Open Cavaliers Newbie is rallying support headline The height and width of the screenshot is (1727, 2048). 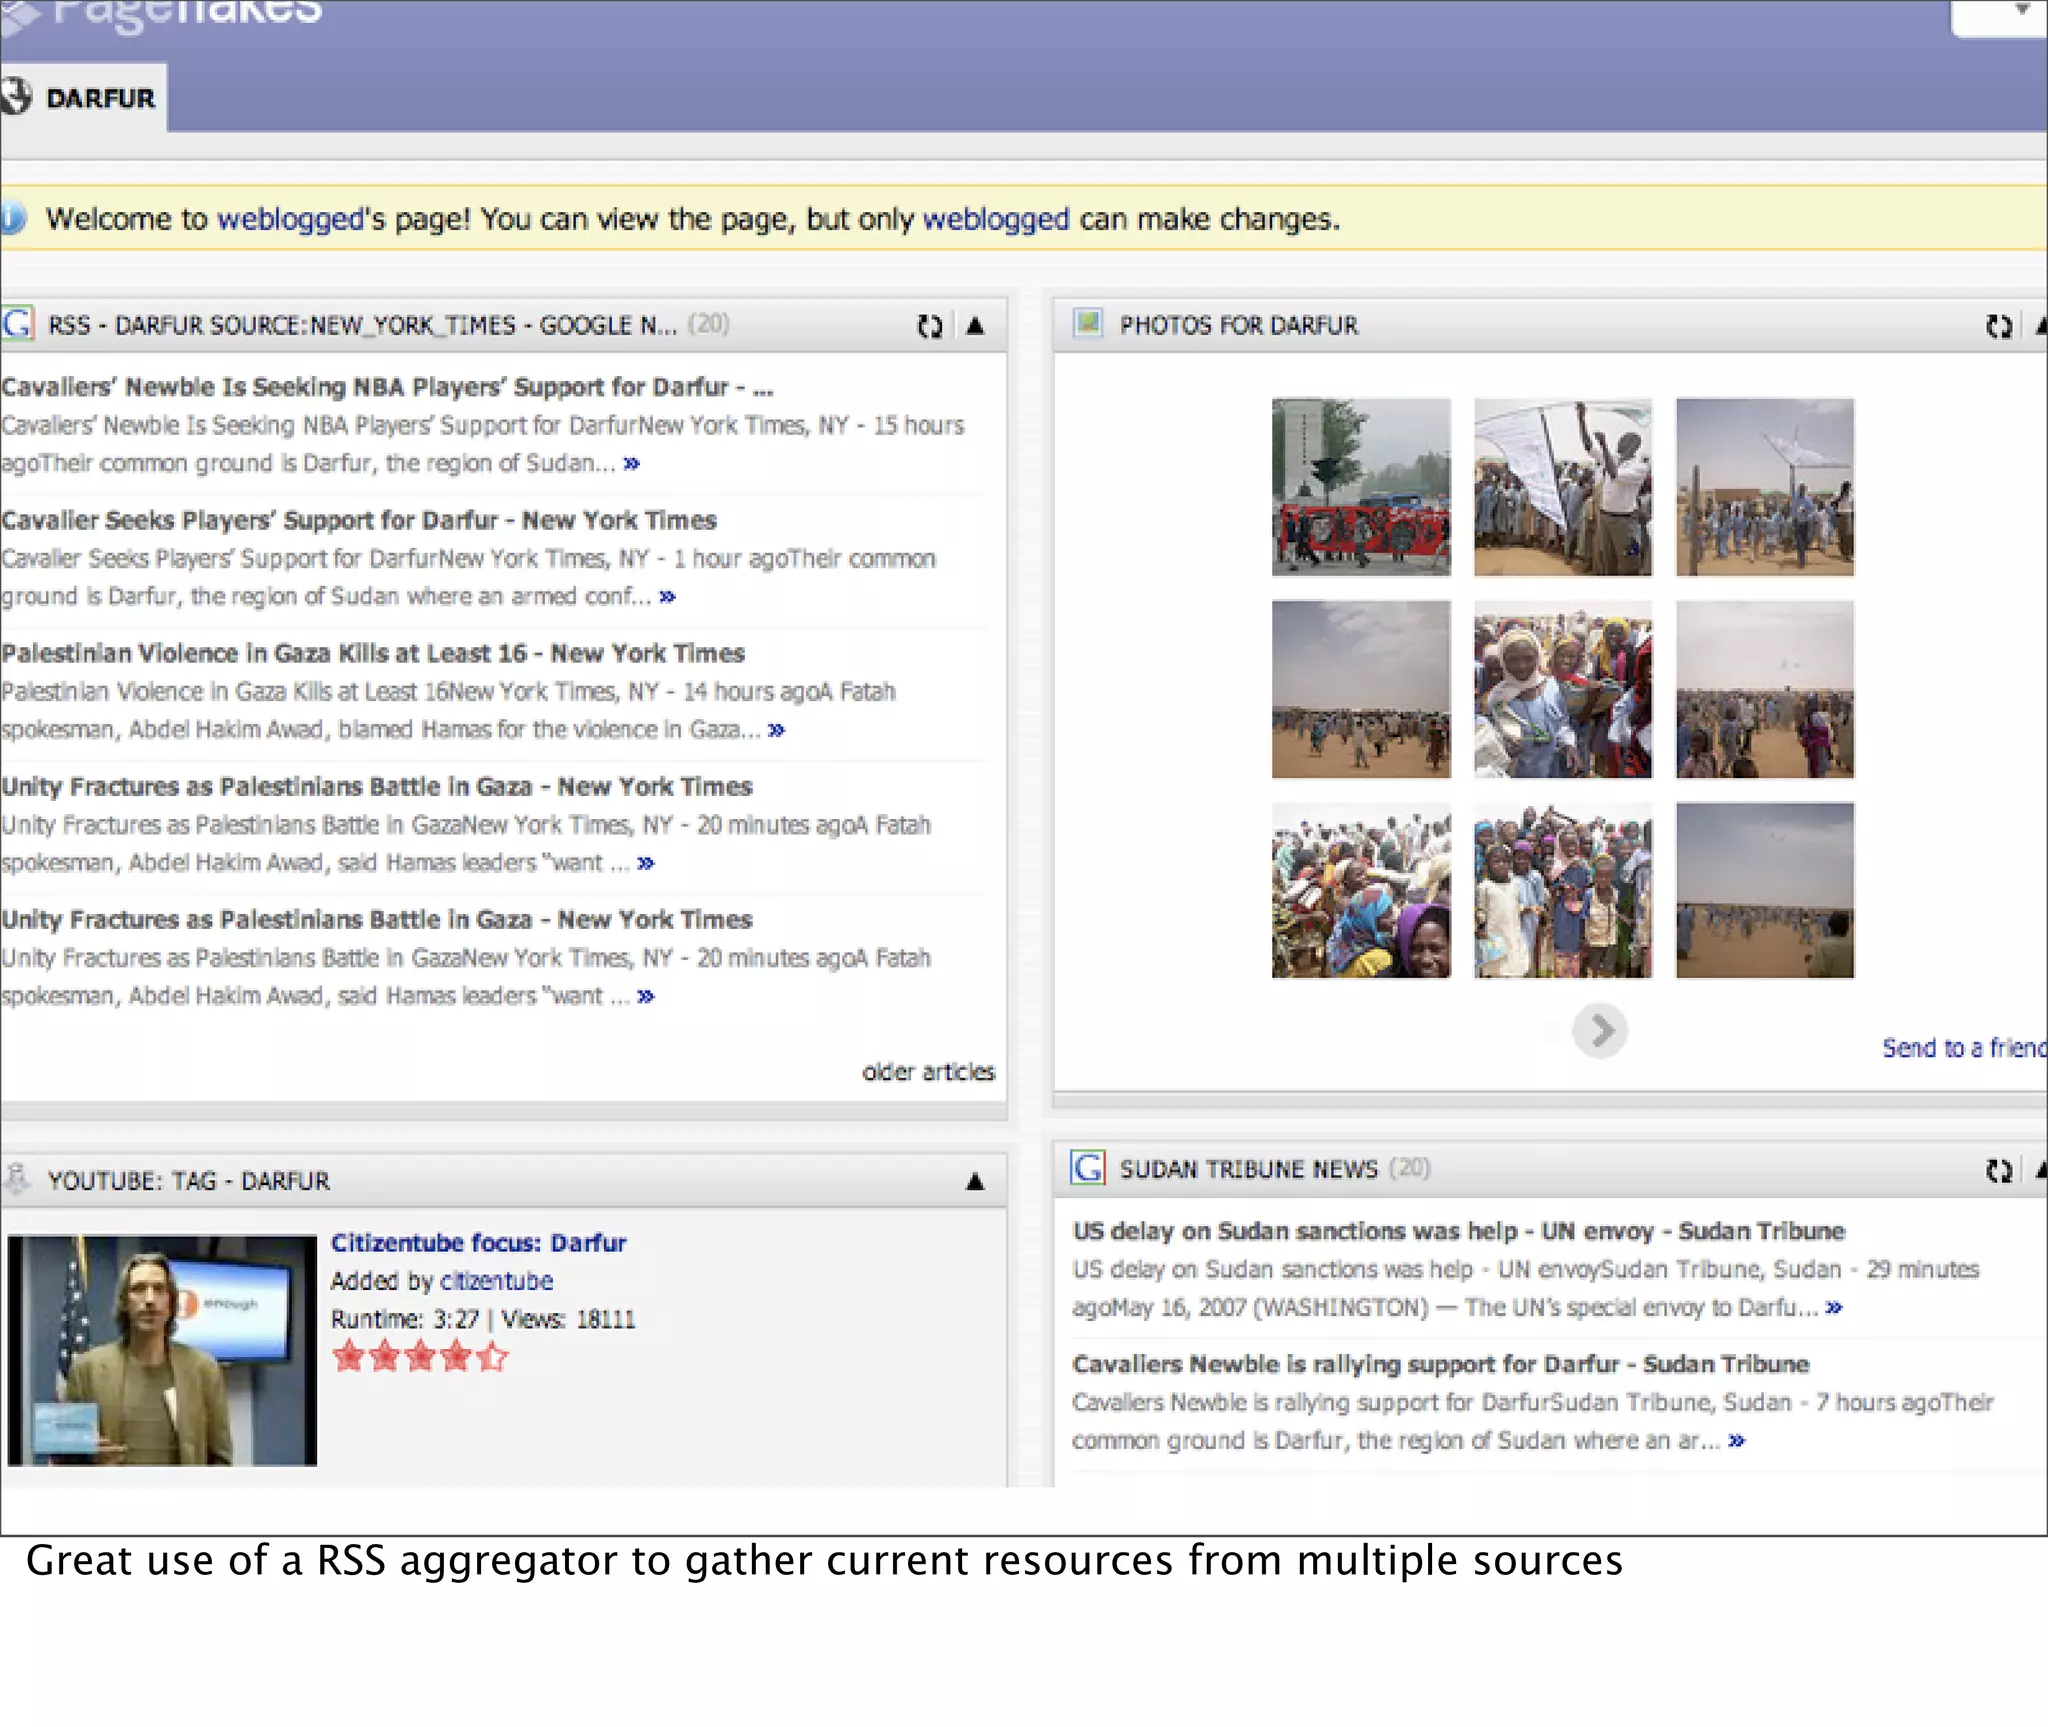(1441, 1364)
